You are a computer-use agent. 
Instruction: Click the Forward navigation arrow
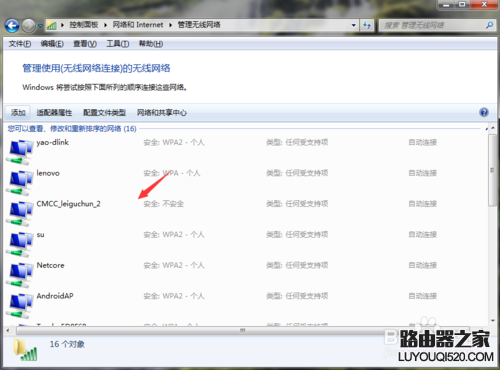click(x=29, y=25)
